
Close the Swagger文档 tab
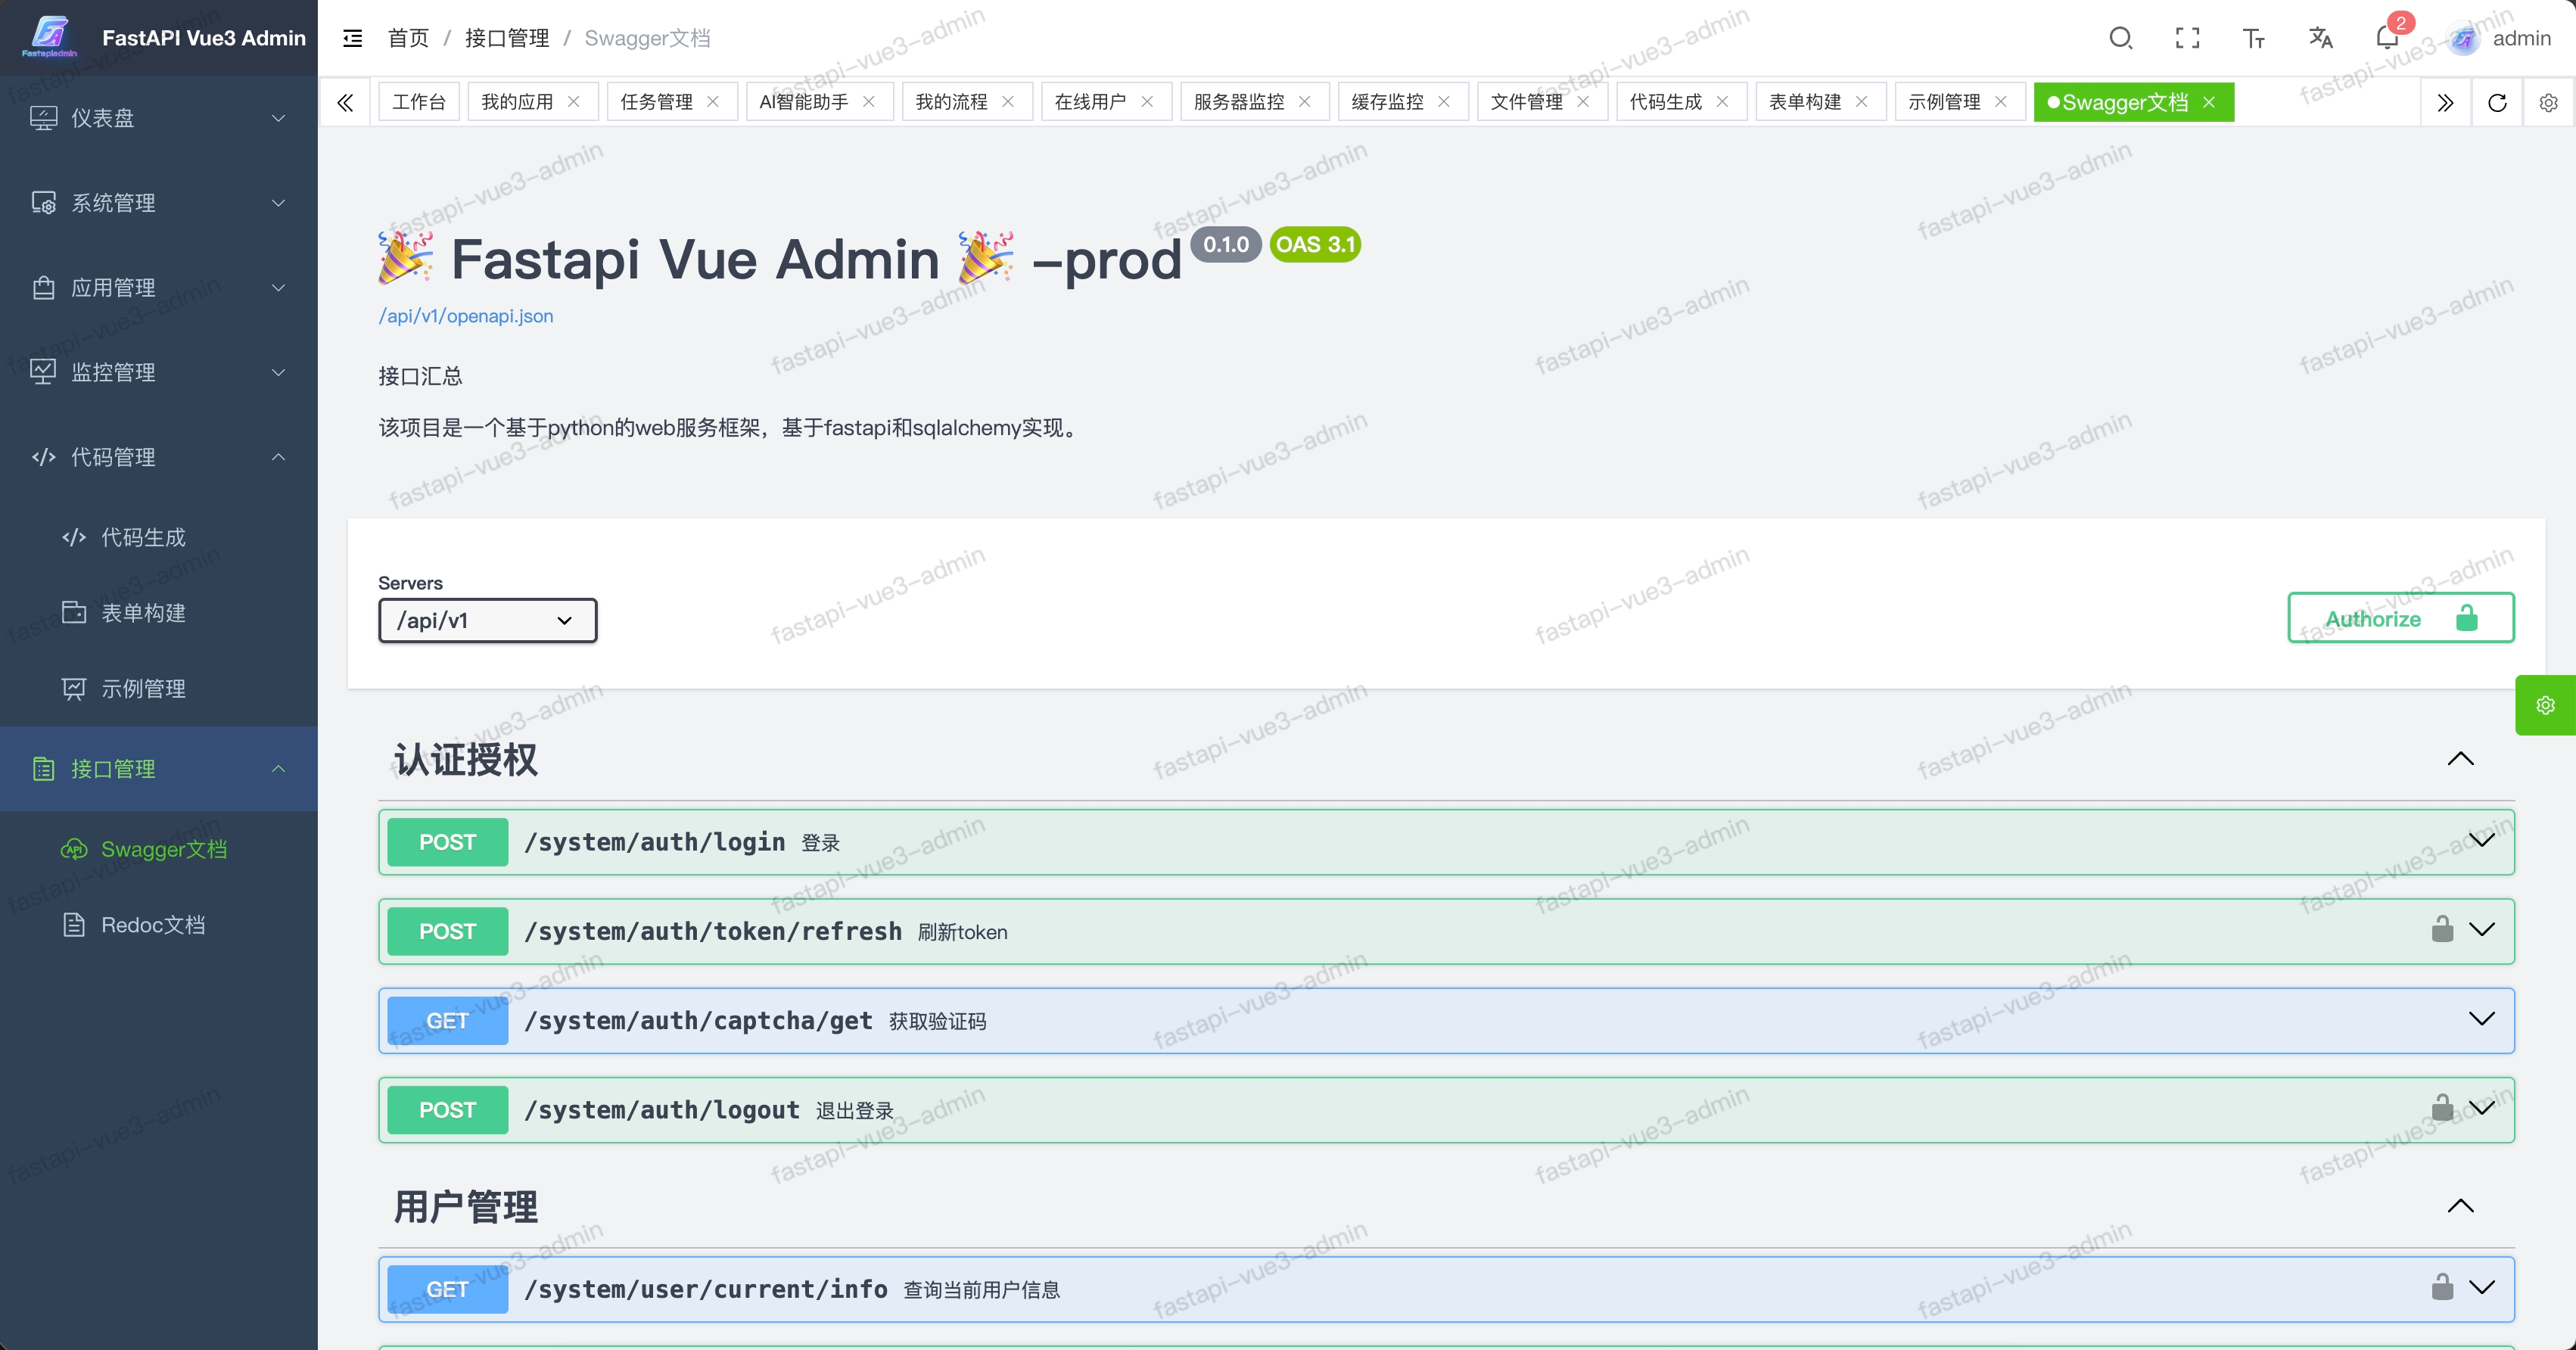point(2209,102)
